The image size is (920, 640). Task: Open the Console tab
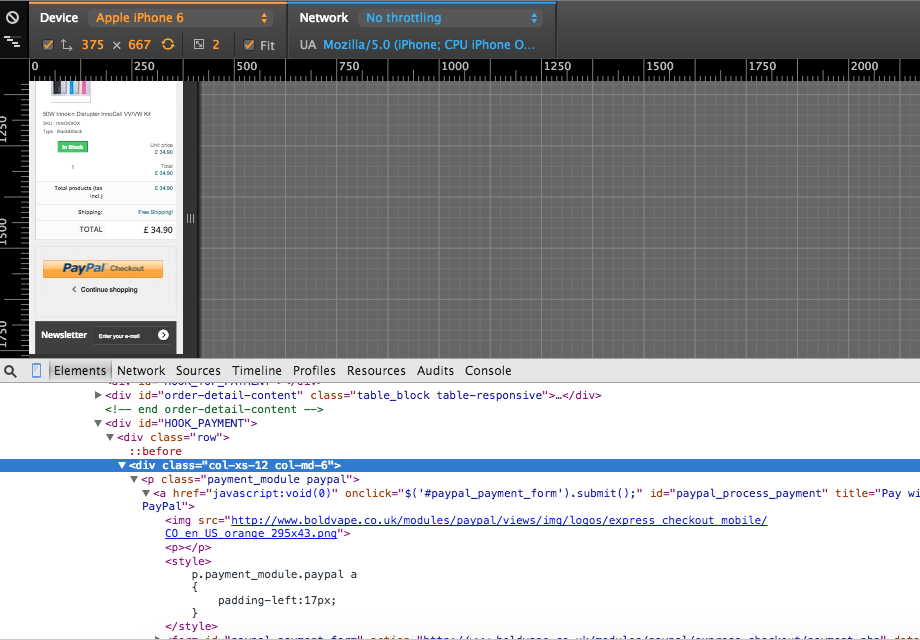click(488, 371)
